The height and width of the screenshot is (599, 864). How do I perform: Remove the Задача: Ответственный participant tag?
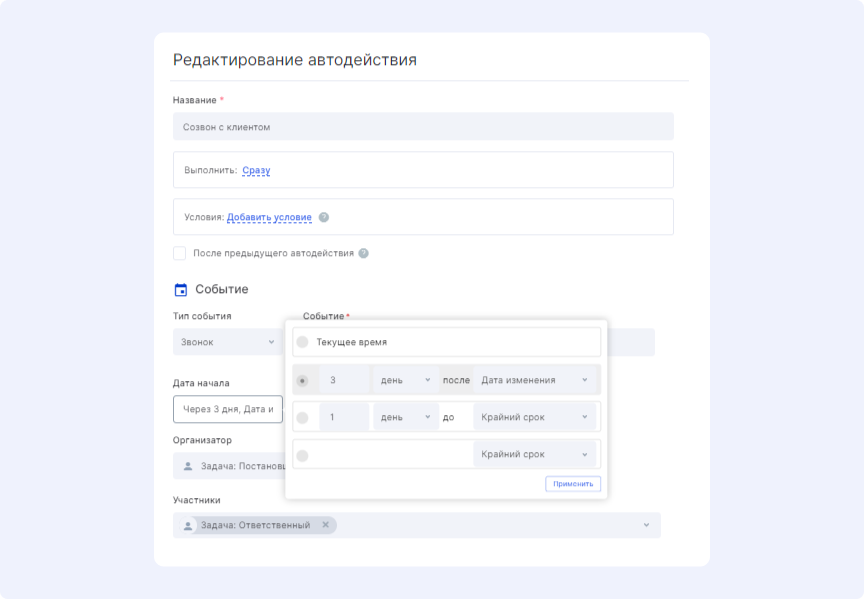(325, 525)
